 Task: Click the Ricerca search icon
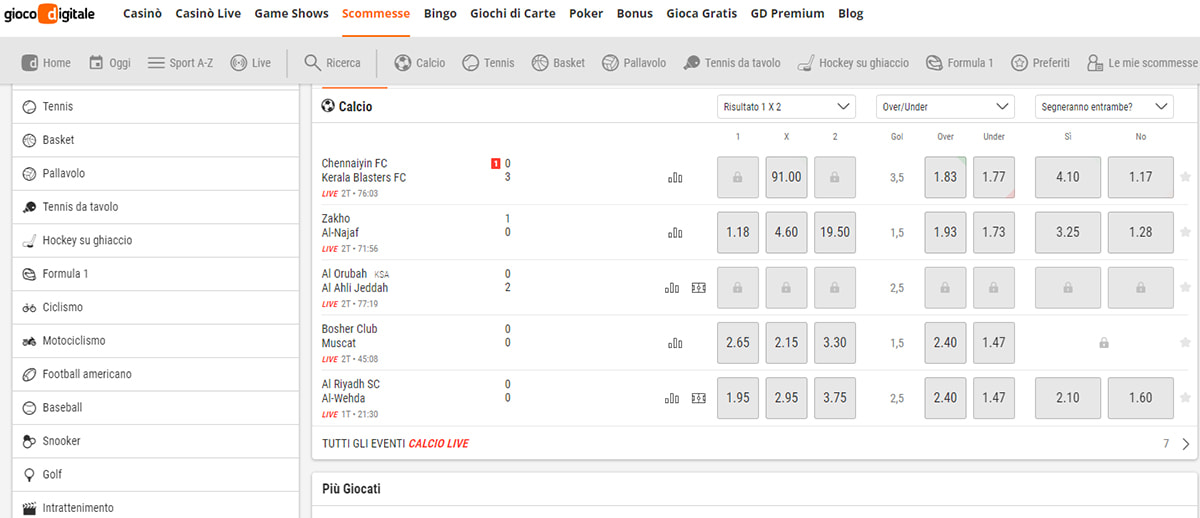[x=332, y=63]
